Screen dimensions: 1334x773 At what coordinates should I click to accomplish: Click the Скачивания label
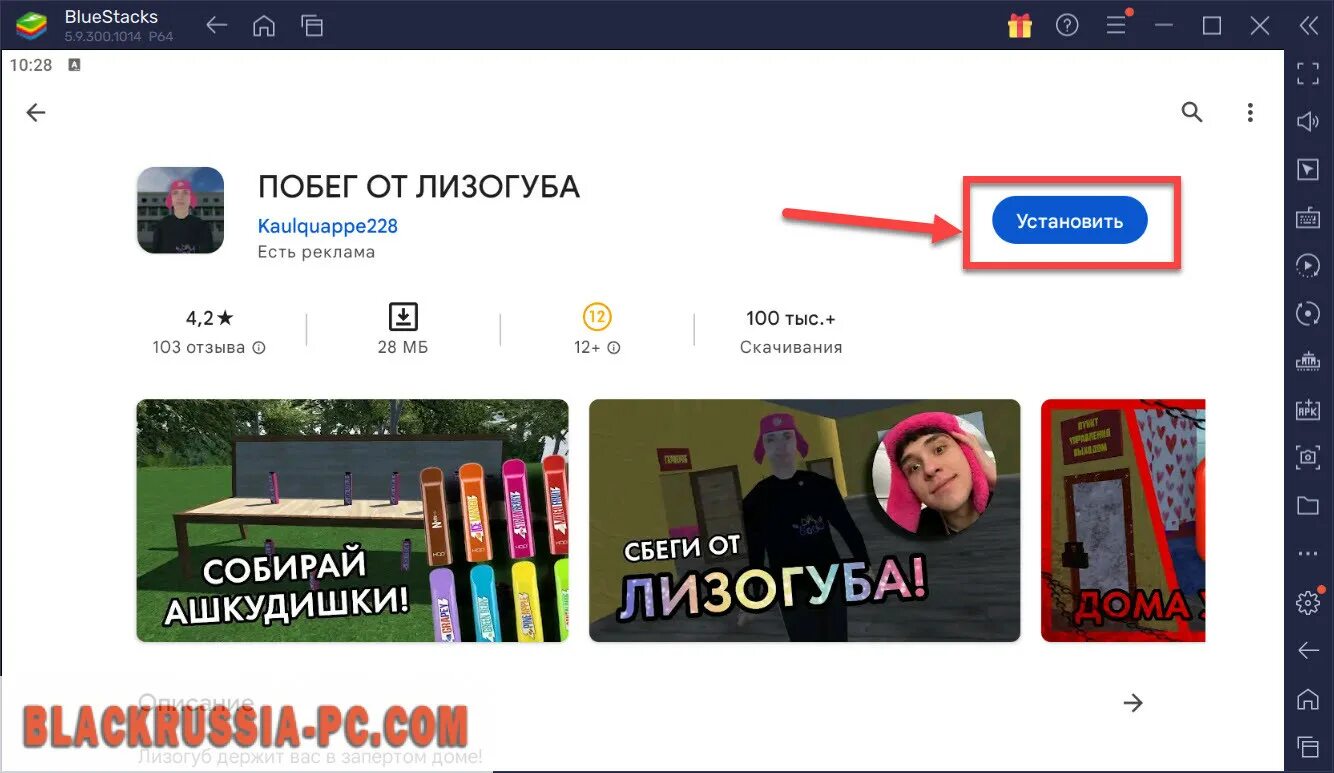pos(791,348)
